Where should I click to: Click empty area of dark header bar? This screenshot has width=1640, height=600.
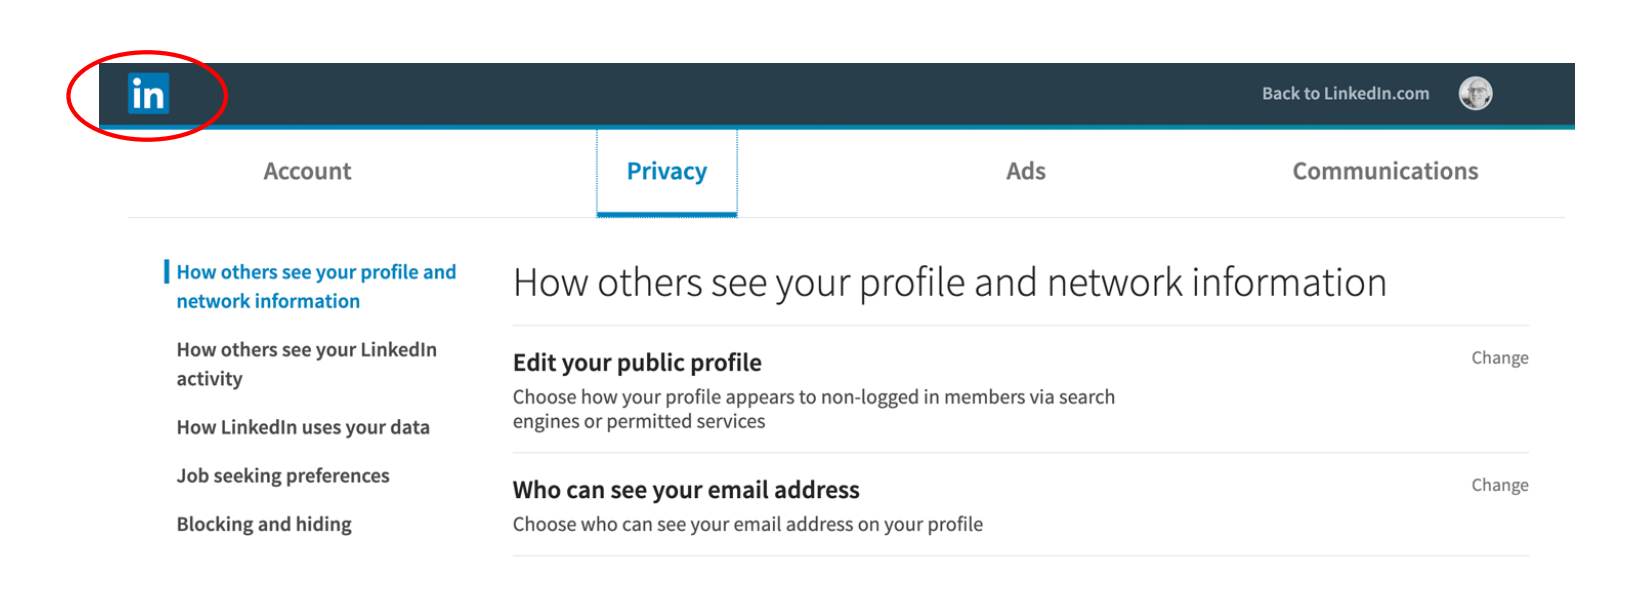[700, 94]
